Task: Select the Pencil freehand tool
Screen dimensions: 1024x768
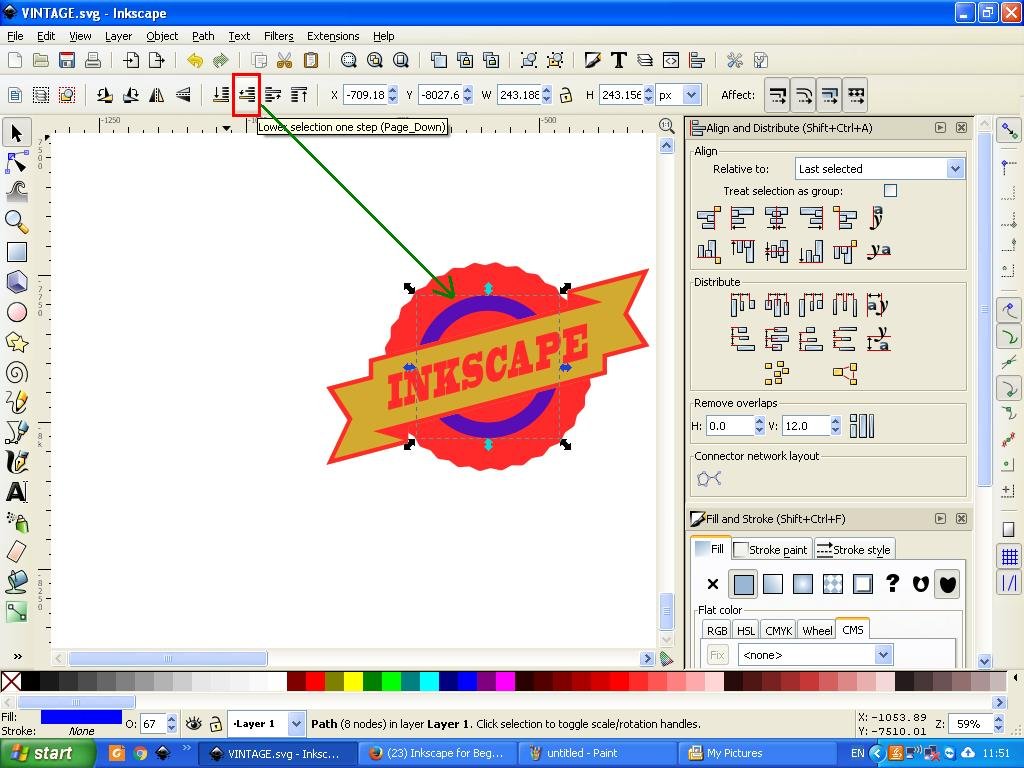Action: tap(16, 402)
